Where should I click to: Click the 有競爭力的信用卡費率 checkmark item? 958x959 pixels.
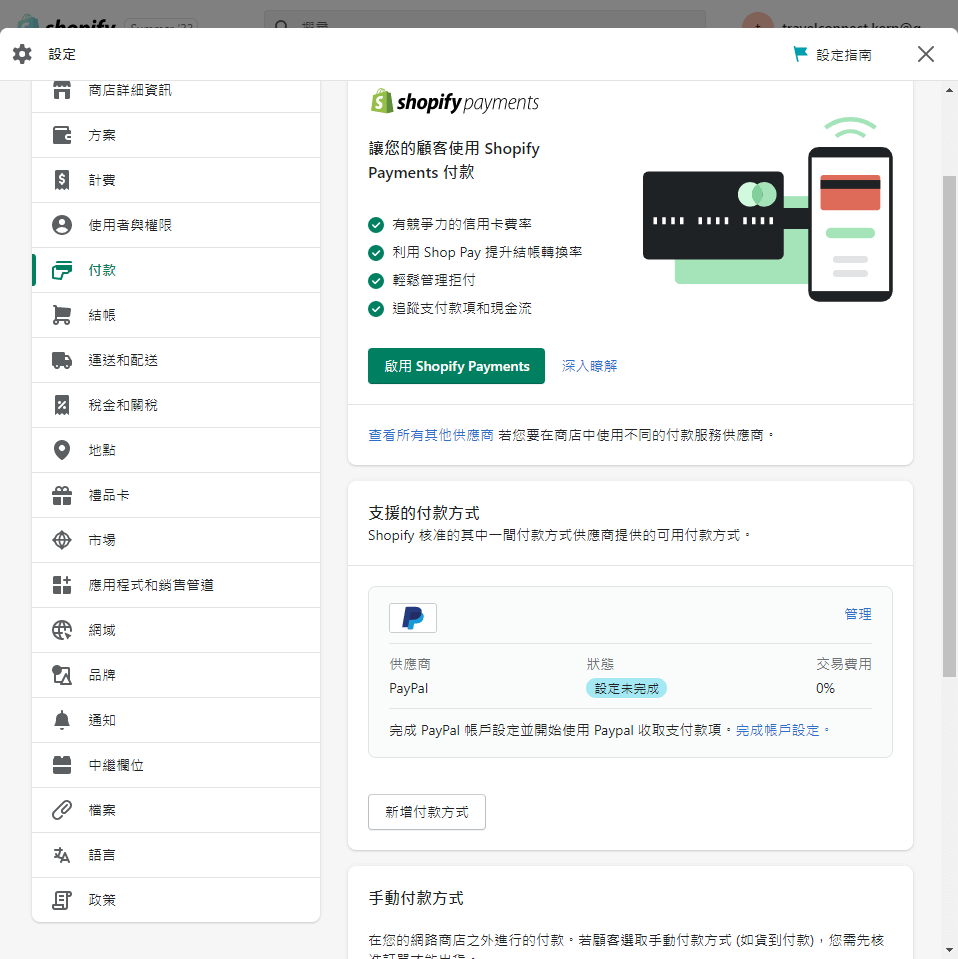tap(450, 224)
